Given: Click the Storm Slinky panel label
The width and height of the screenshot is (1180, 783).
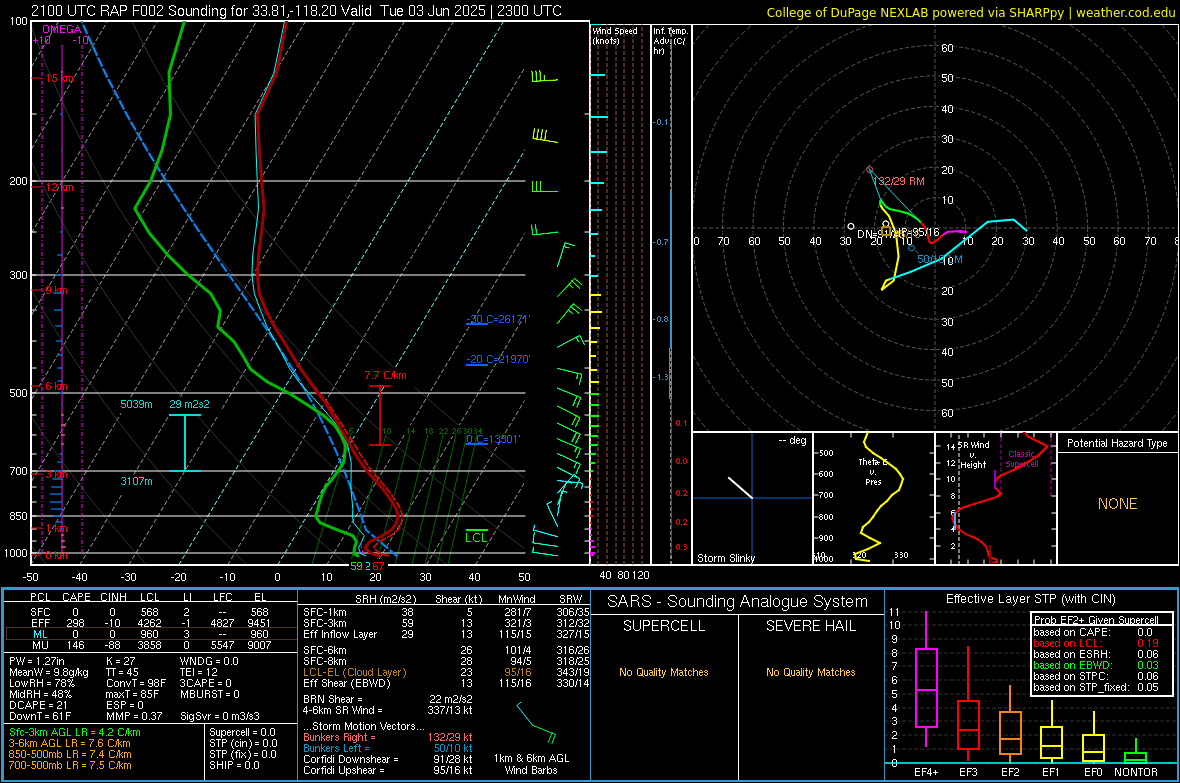Looking at the screenshot, I should (726, 558).
